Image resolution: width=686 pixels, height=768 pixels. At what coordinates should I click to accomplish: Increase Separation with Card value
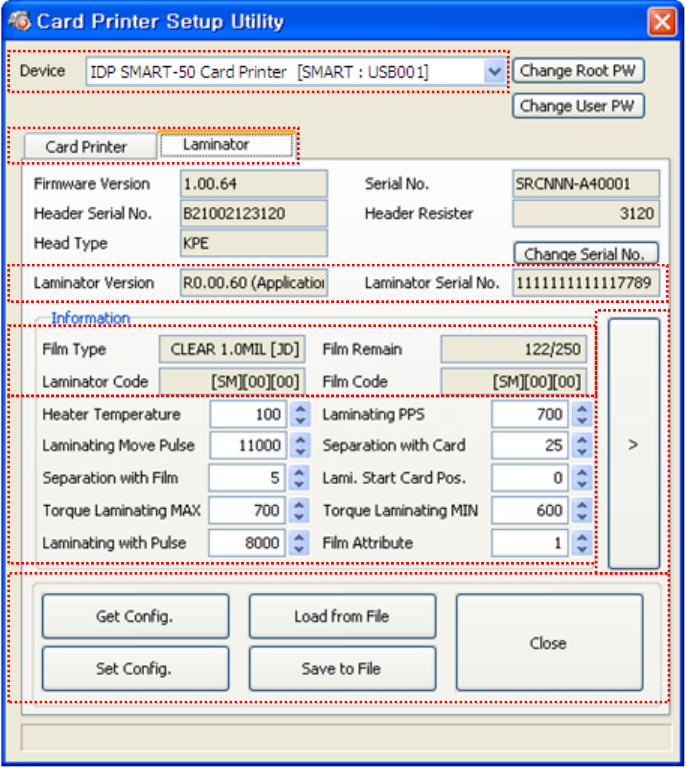click(x=582, y=439)
